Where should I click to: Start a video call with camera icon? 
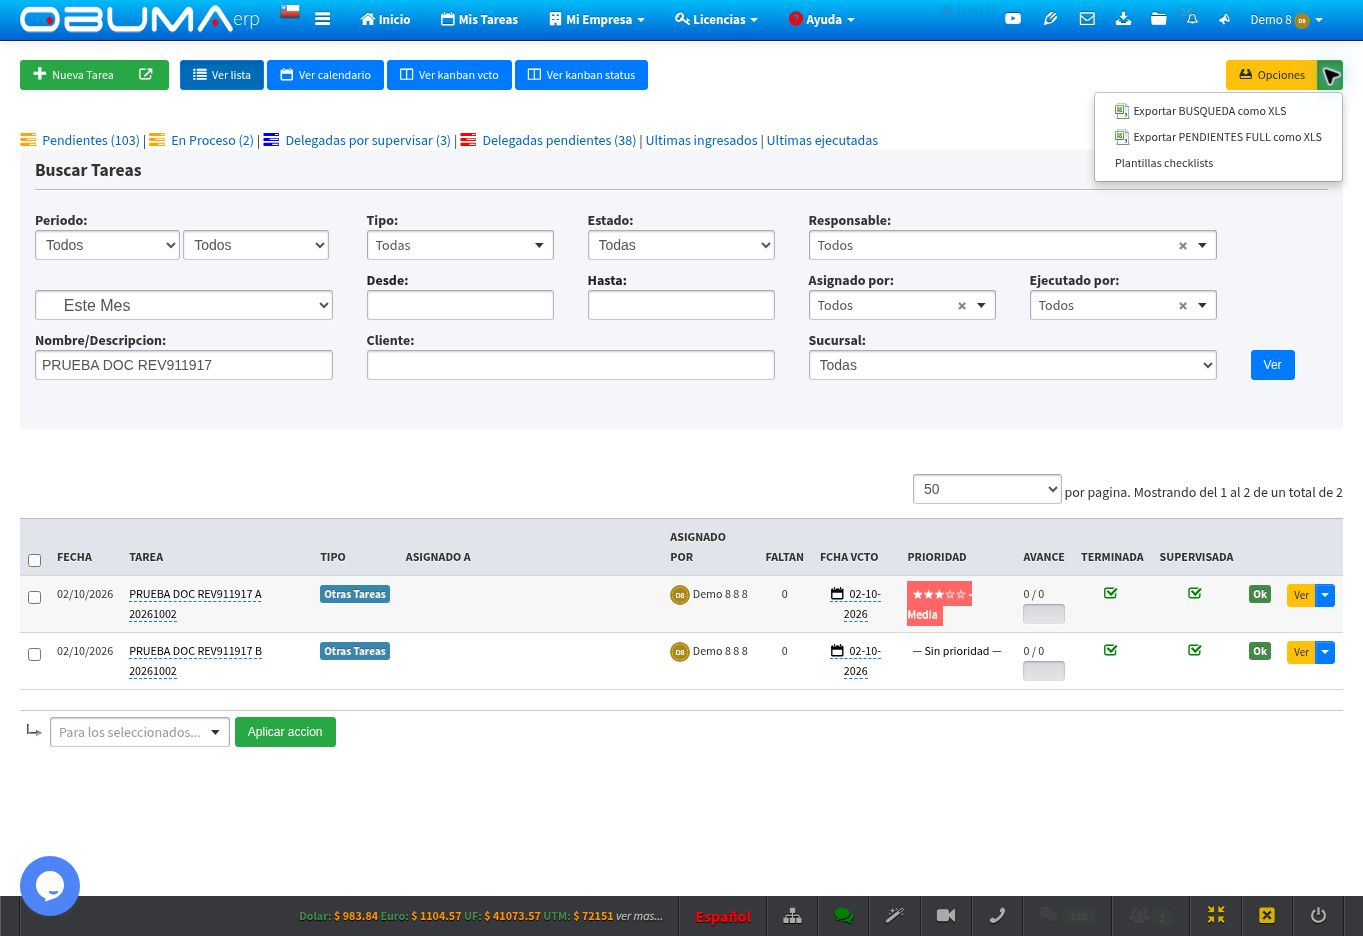(x=946, y=915)
